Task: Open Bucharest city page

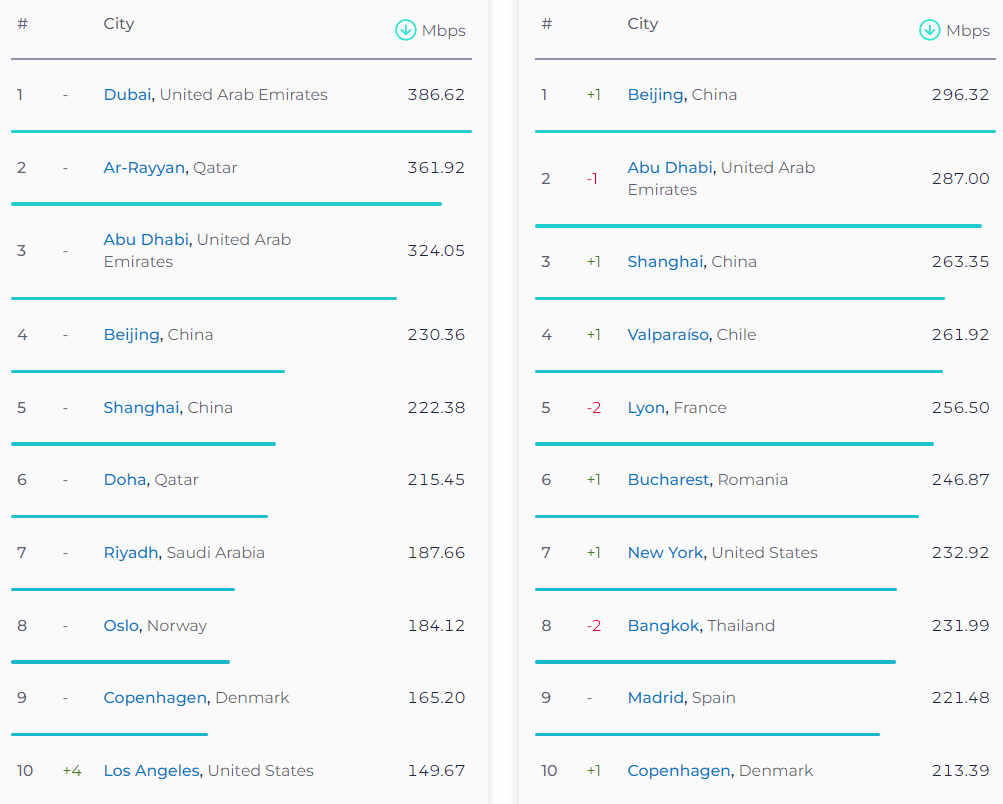Action: click(x=668, y=480)
